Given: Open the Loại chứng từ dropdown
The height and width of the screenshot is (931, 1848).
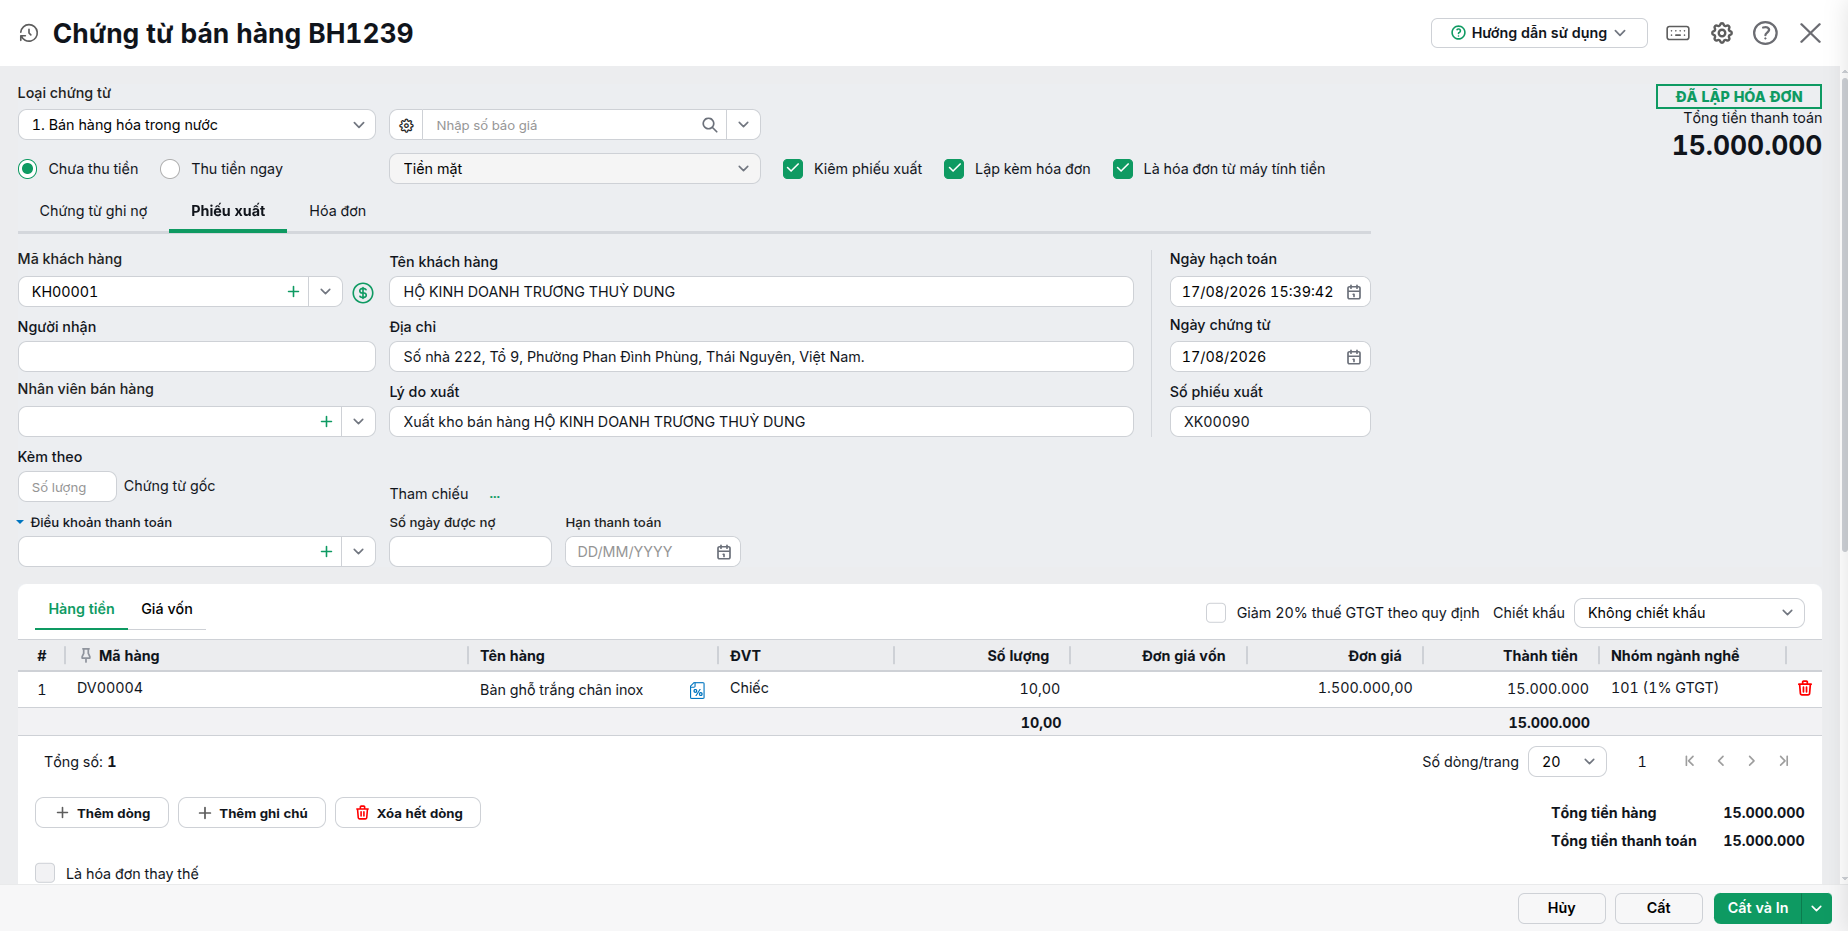Looking at the screenshot, I should click(x=197, y=125).
